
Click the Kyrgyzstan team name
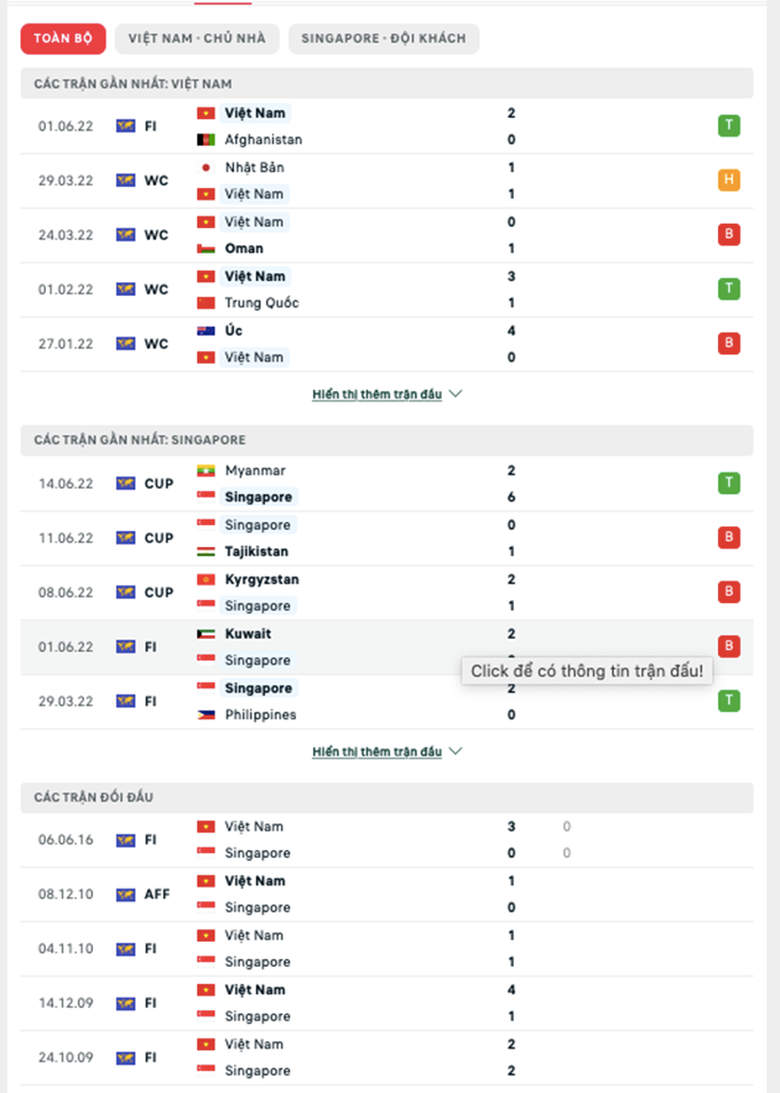pos(262,580)
